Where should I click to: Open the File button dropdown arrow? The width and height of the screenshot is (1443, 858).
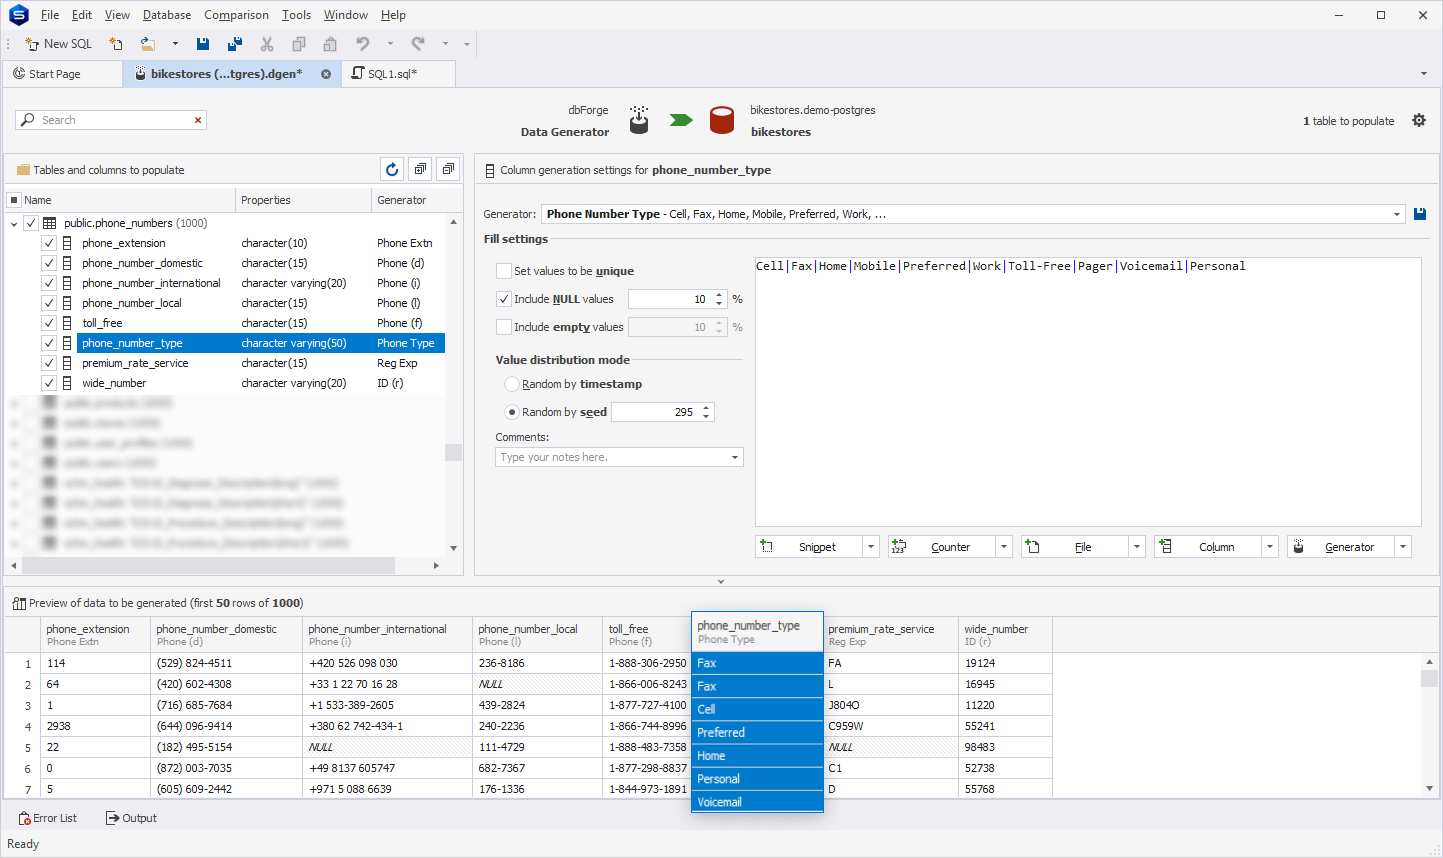1137,547
